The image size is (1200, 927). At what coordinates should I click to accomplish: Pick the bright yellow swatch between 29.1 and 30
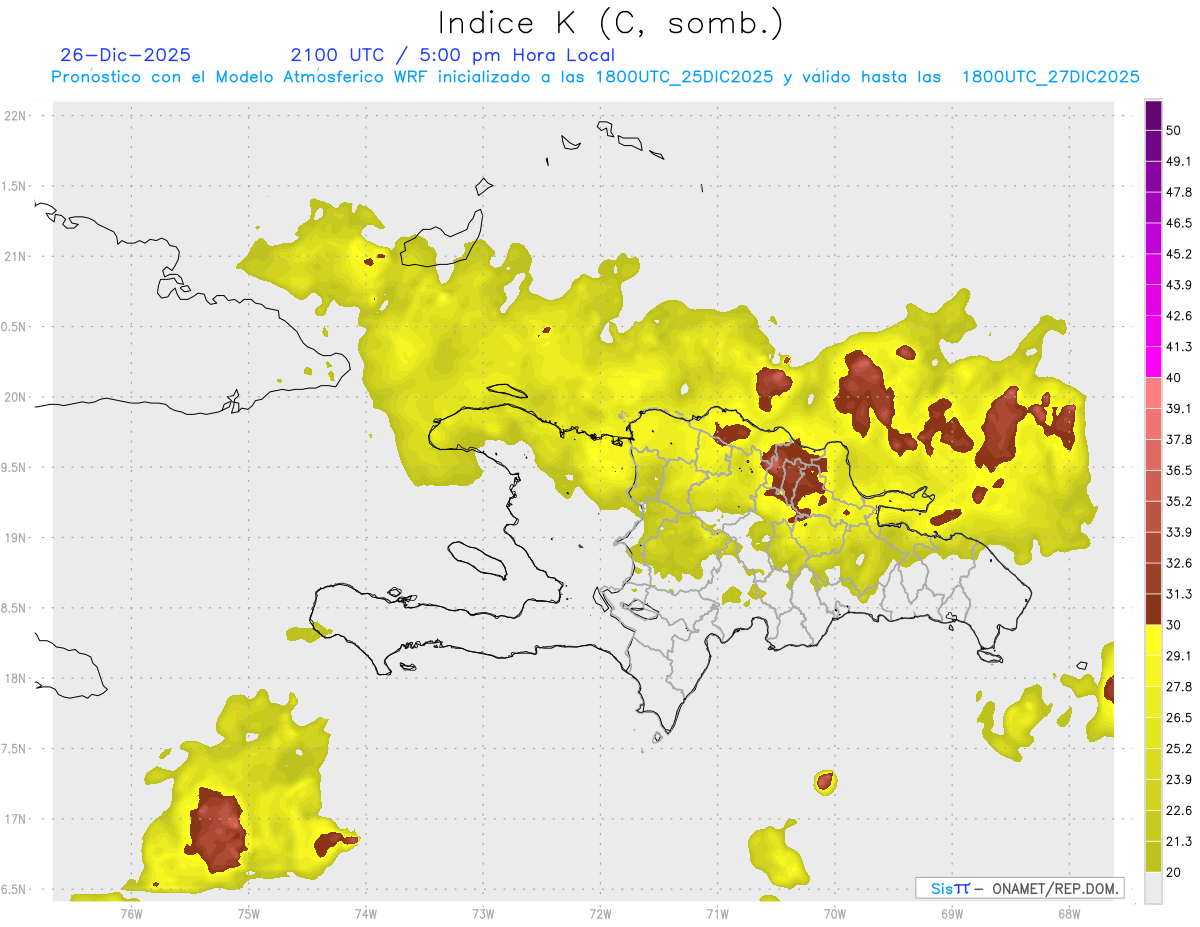[x=1154, y=641]
